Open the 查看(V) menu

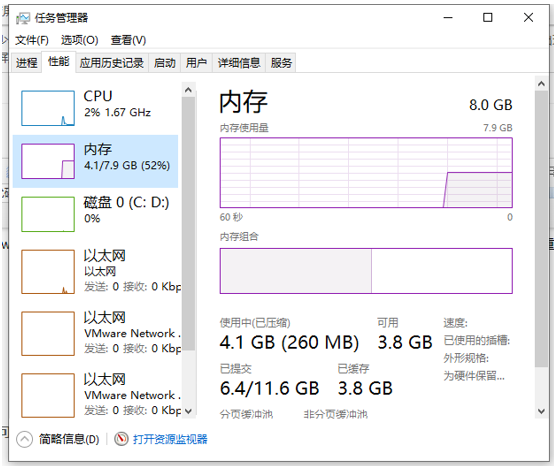[x=128, y=40]
